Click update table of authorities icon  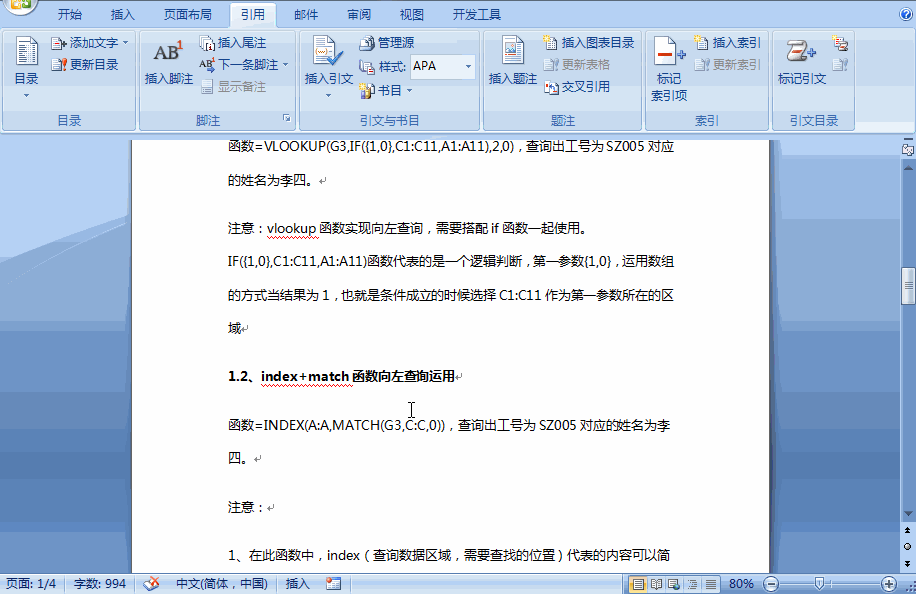840,65
